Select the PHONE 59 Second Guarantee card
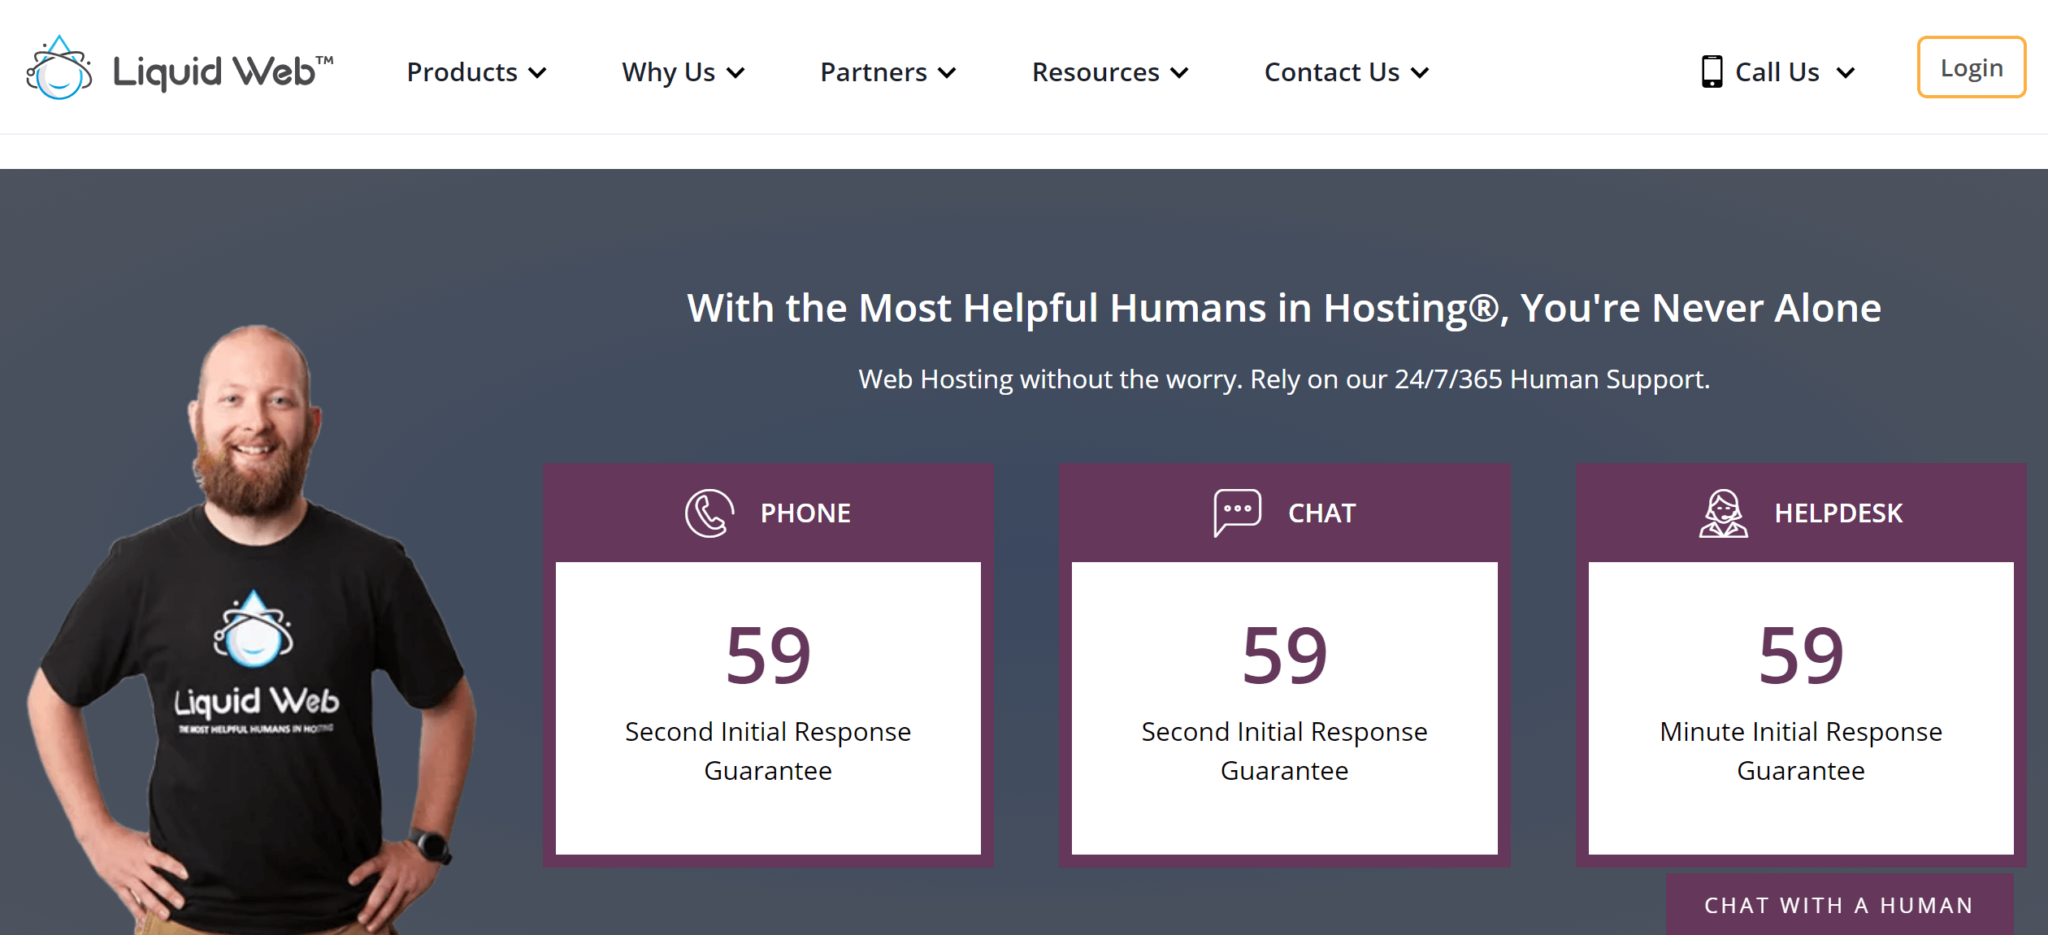This screenshot has width=2048, height=935. pos(768,665)
